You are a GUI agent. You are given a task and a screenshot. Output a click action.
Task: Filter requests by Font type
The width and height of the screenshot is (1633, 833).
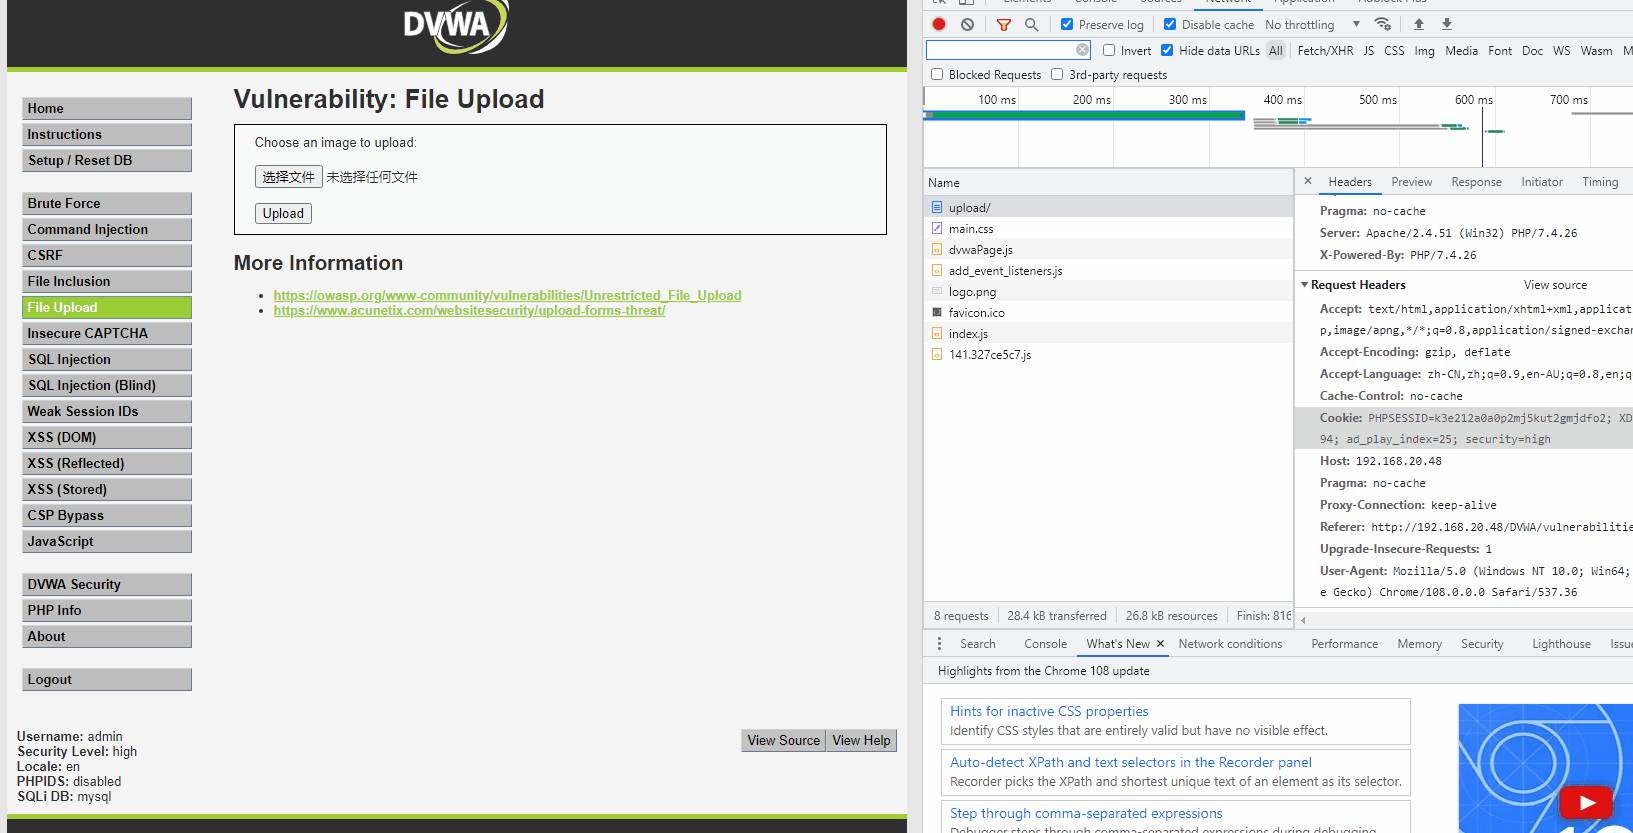pos(1500,51)
